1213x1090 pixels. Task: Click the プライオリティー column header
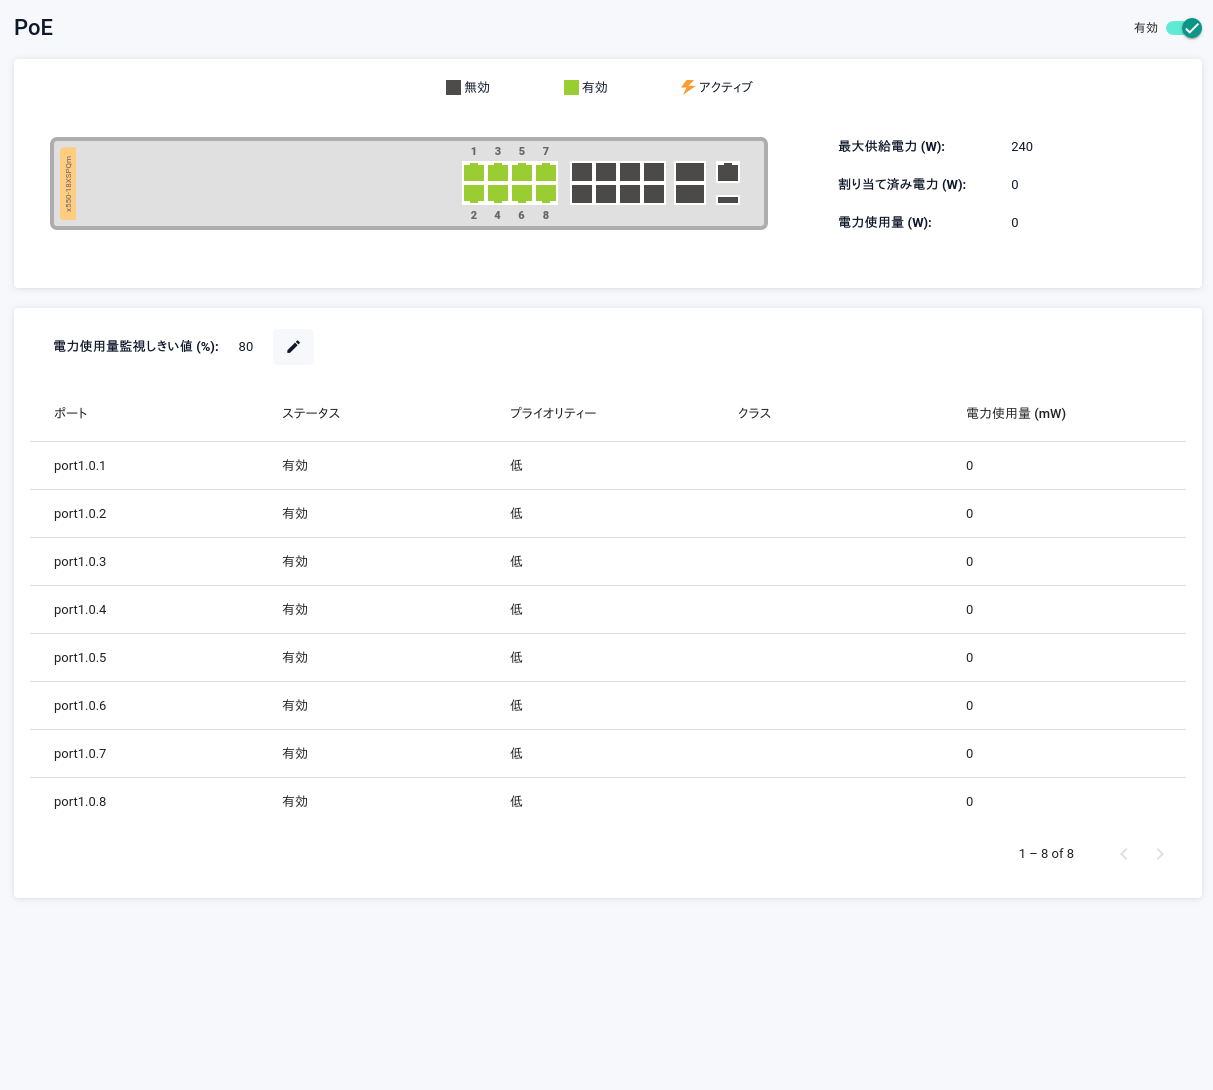(x=553, y=413)
